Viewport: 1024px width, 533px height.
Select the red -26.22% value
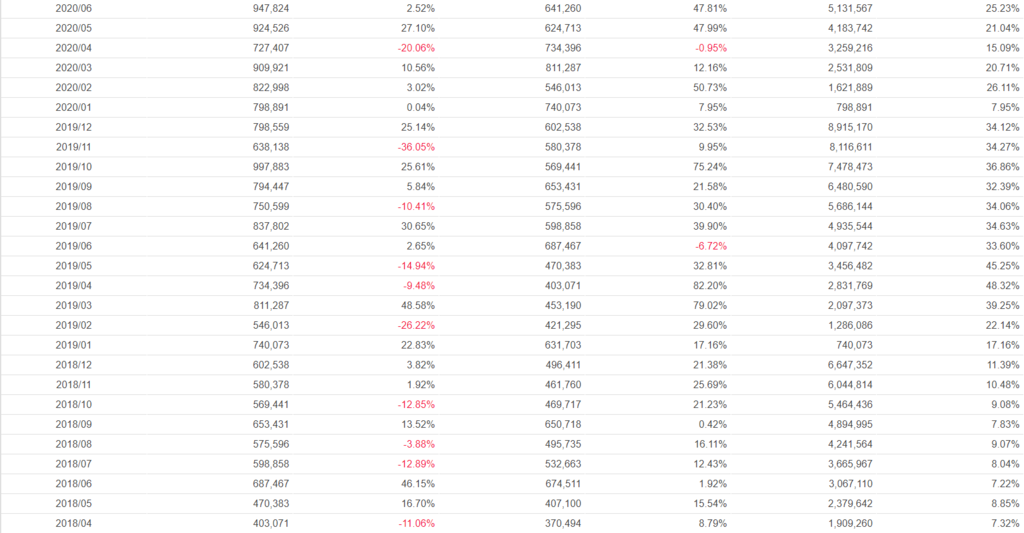(x=416, y=325)
